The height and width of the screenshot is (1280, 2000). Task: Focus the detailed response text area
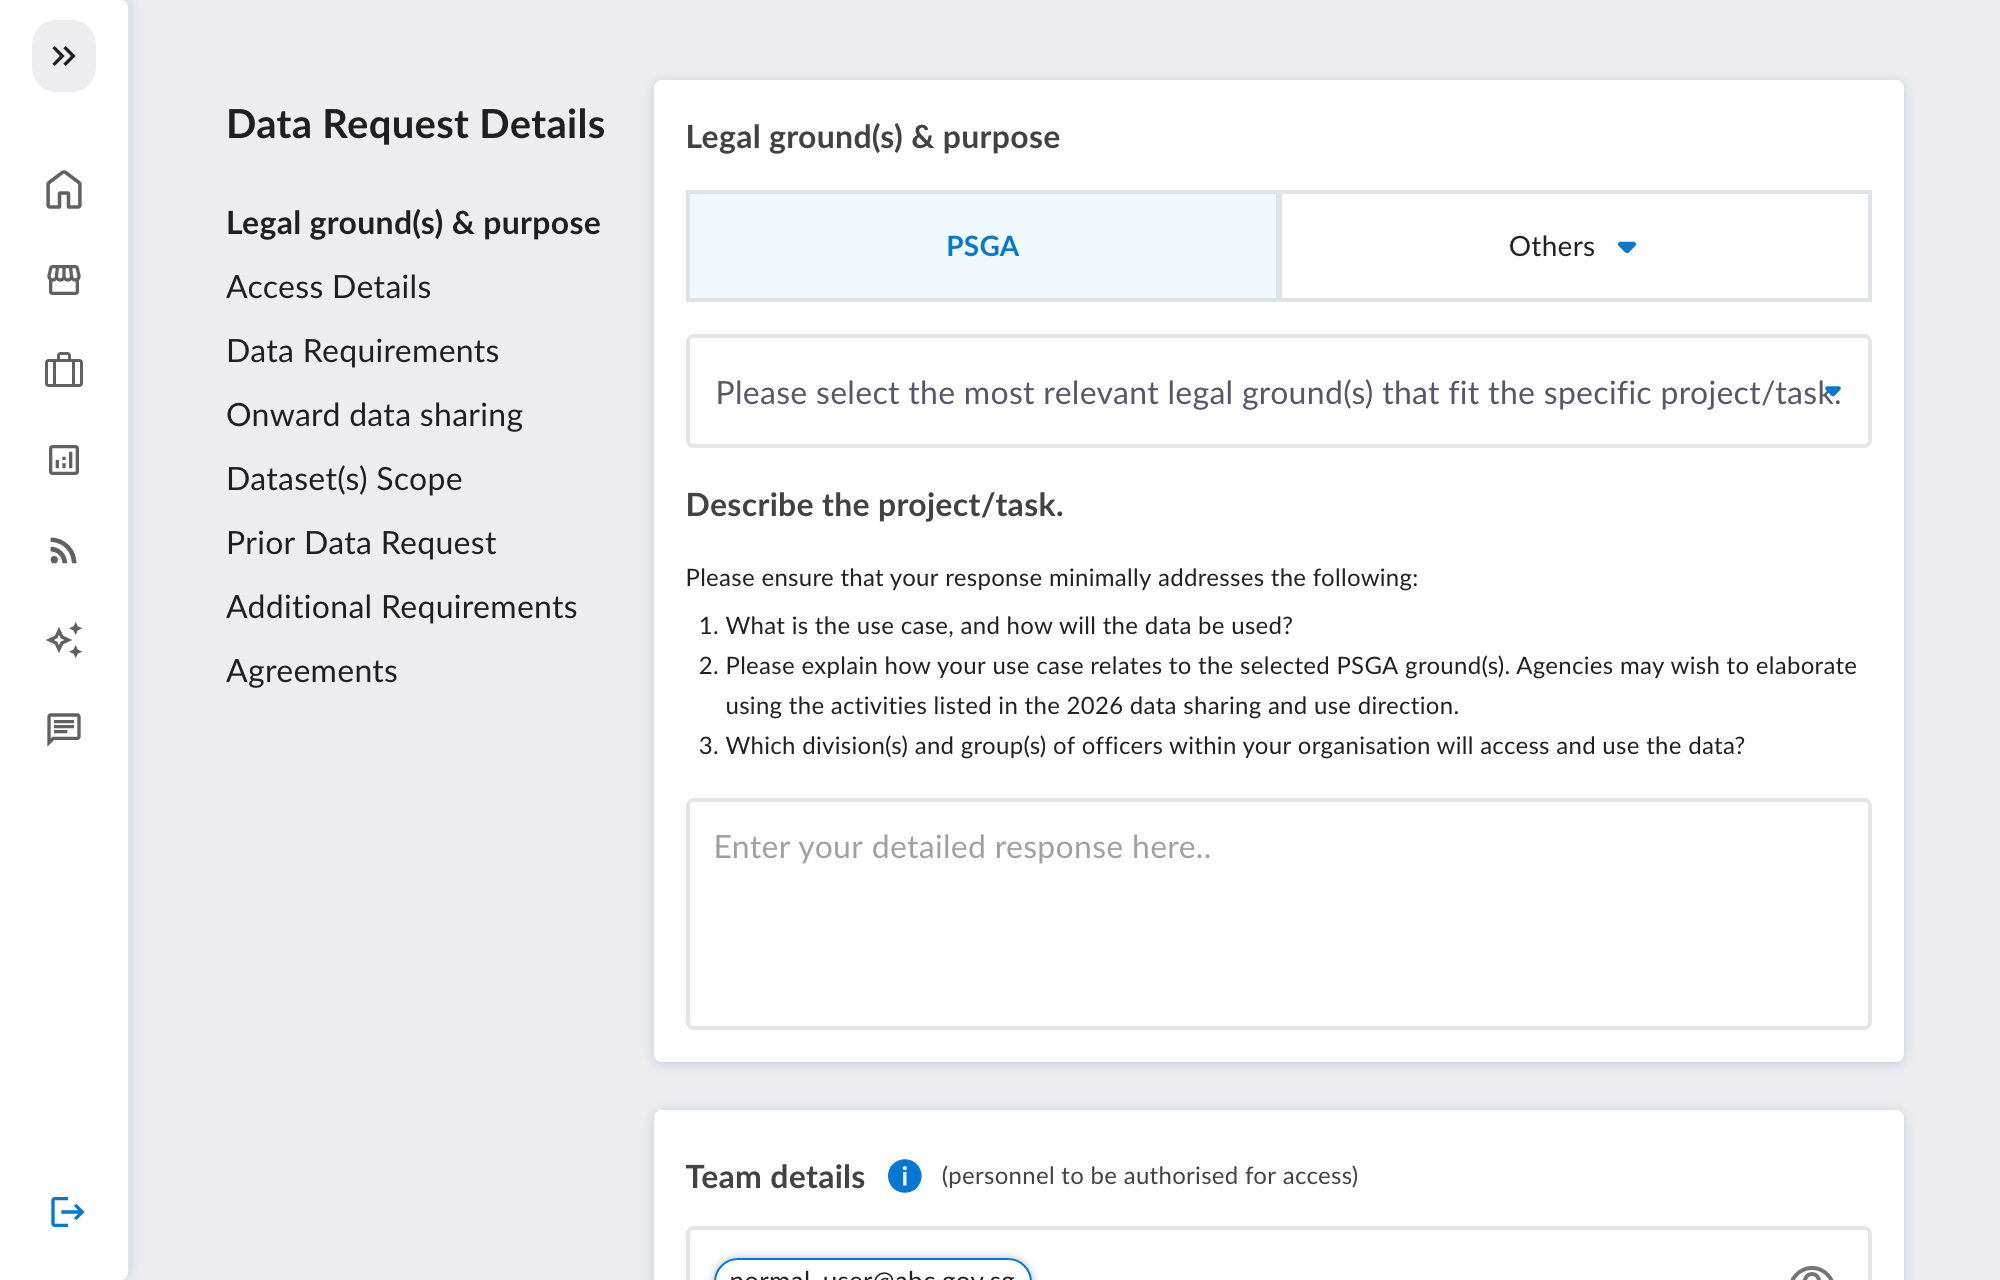pos(1278,914)
